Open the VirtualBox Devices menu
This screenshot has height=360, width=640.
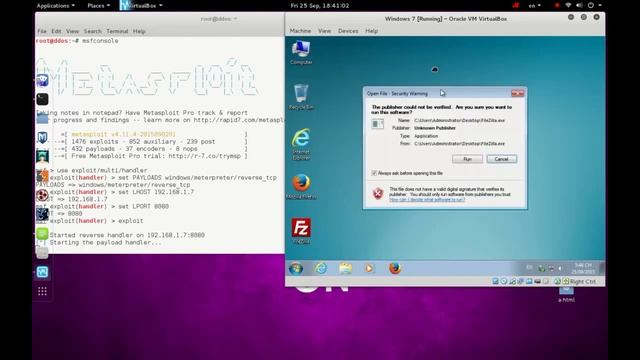pyautogui.click(x=348, y=31)
